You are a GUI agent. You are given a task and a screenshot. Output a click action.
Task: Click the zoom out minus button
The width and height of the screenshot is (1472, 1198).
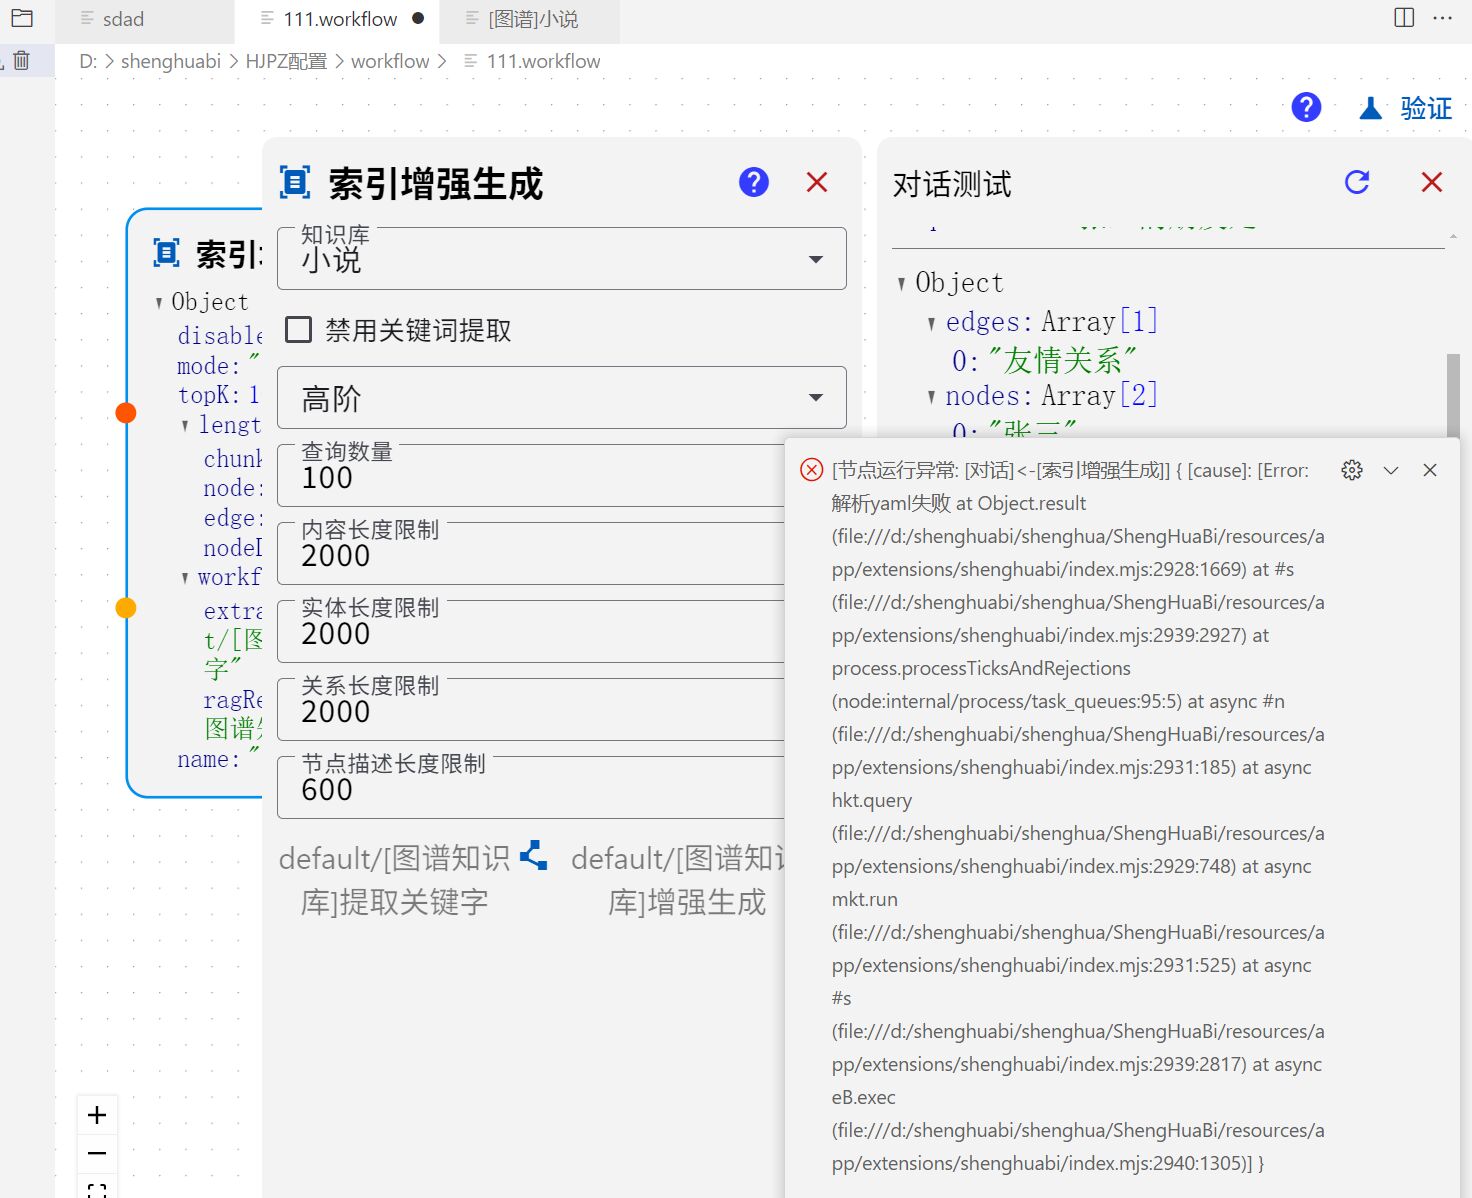[97, 1154]
